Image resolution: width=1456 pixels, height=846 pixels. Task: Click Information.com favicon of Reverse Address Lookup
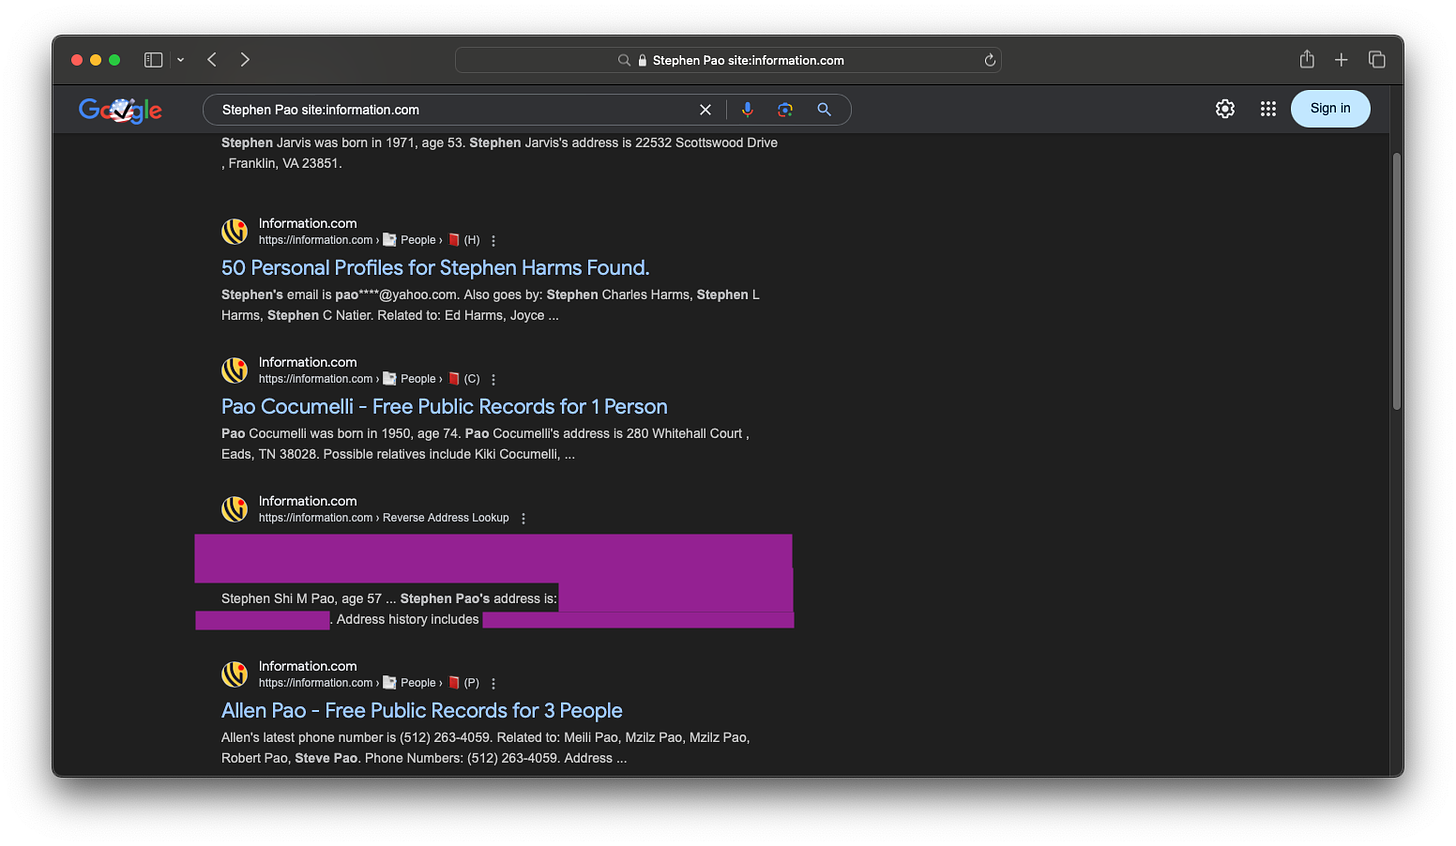[x=235, y=510]
